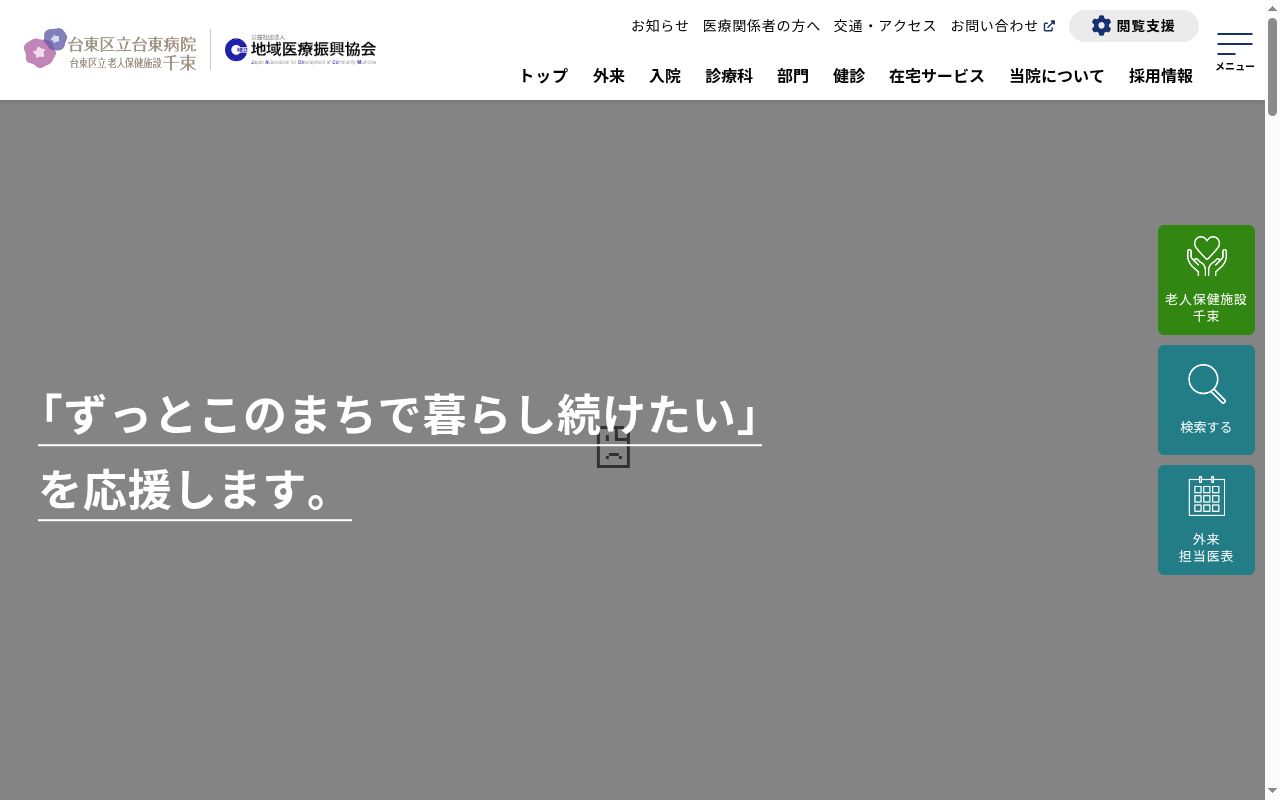This screenshot has width=1280, height=800.
Task: Select トップ in main navigation
Action: (x=543, y=76)
